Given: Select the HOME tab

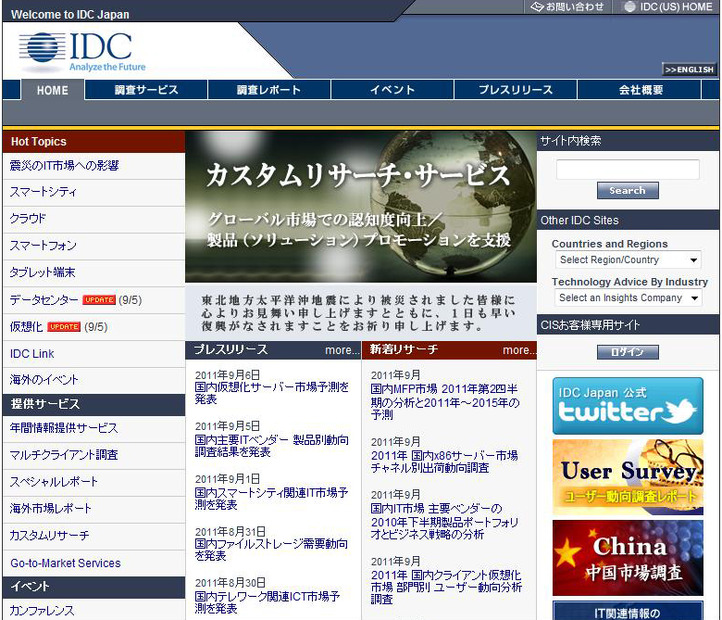Looking at the screenshot, I should coord(52,90).
